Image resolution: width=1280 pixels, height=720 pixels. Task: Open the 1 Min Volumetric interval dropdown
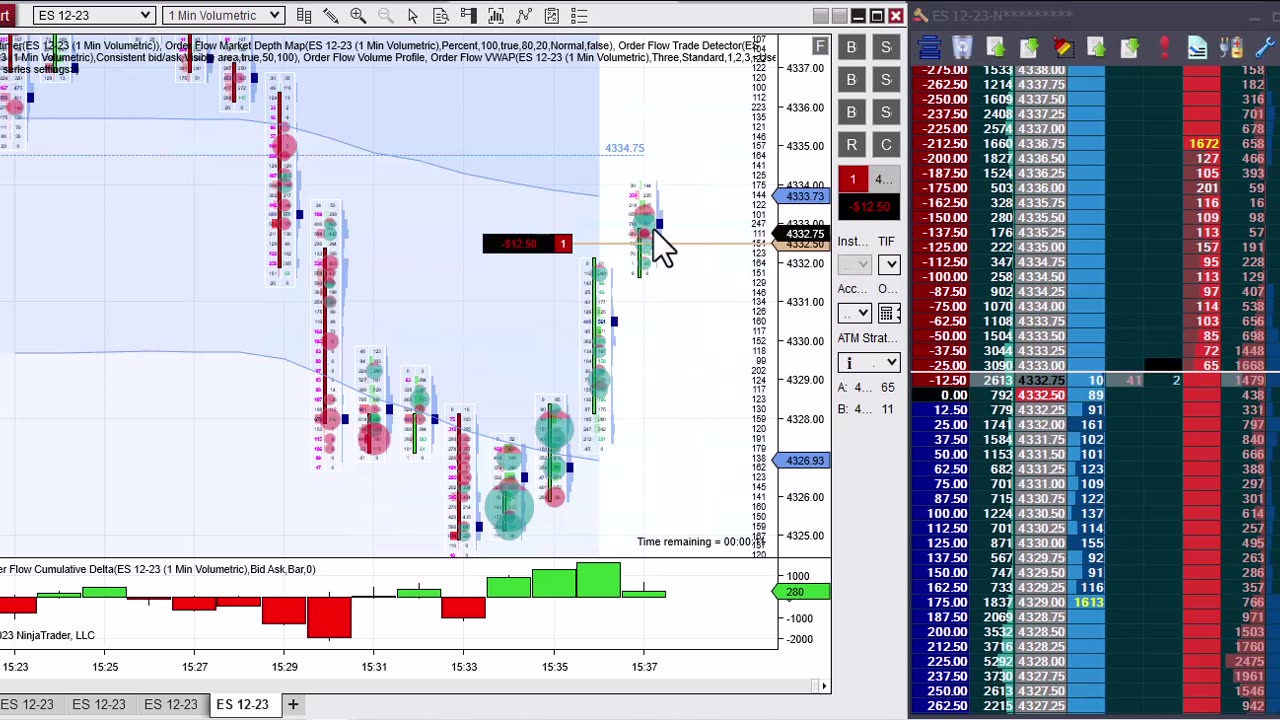(224, 15)
